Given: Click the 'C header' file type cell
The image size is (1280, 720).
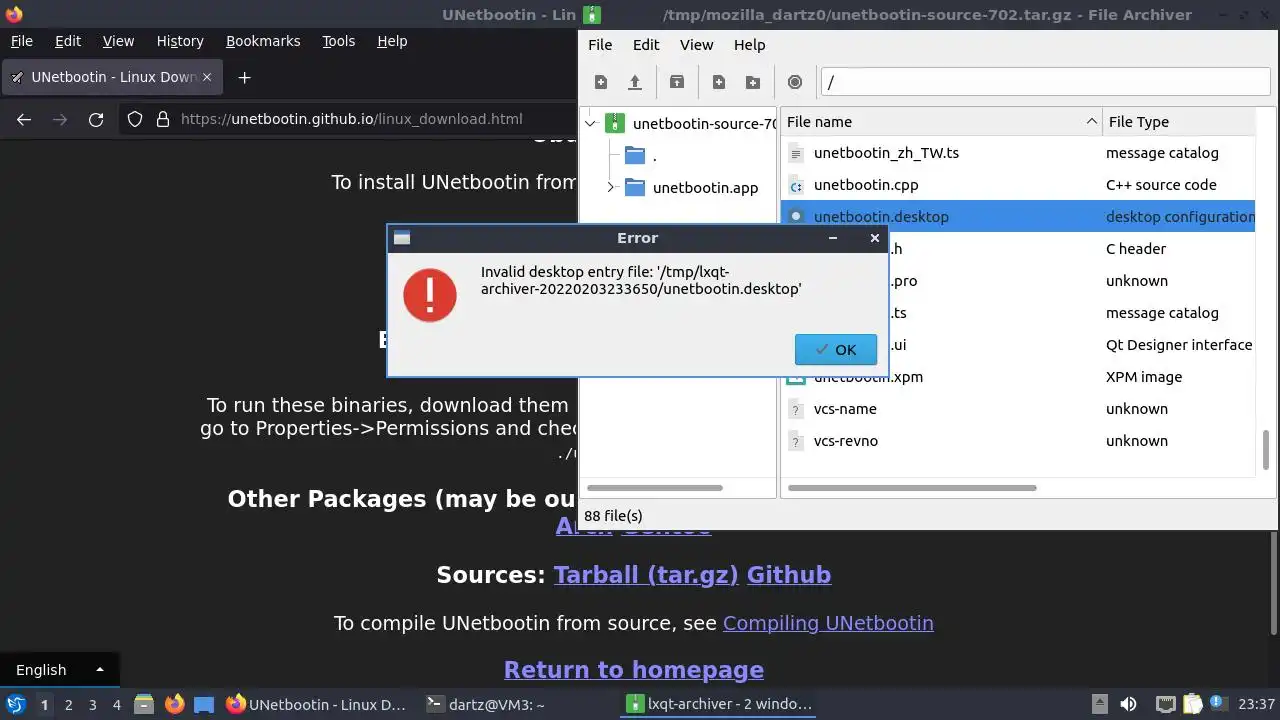Looking at the screenshot, I should [1136, 249].
